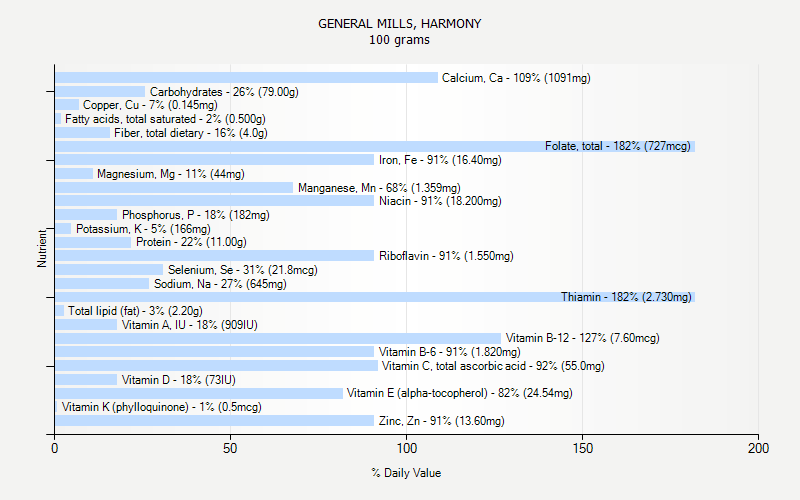Image resolution: width=800 pixels, height=500 pixels.
Task: Click the Phosphorus, P - 18% label
Action: click(195, 215)
